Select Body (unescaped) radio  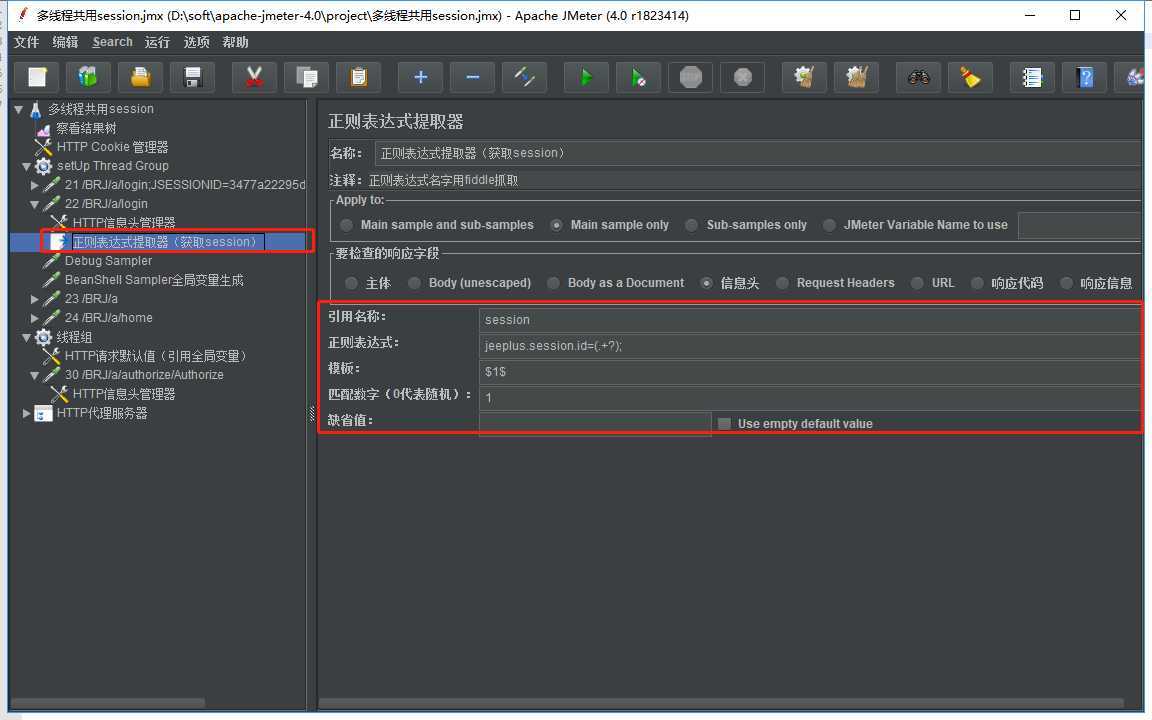point(414,283)
